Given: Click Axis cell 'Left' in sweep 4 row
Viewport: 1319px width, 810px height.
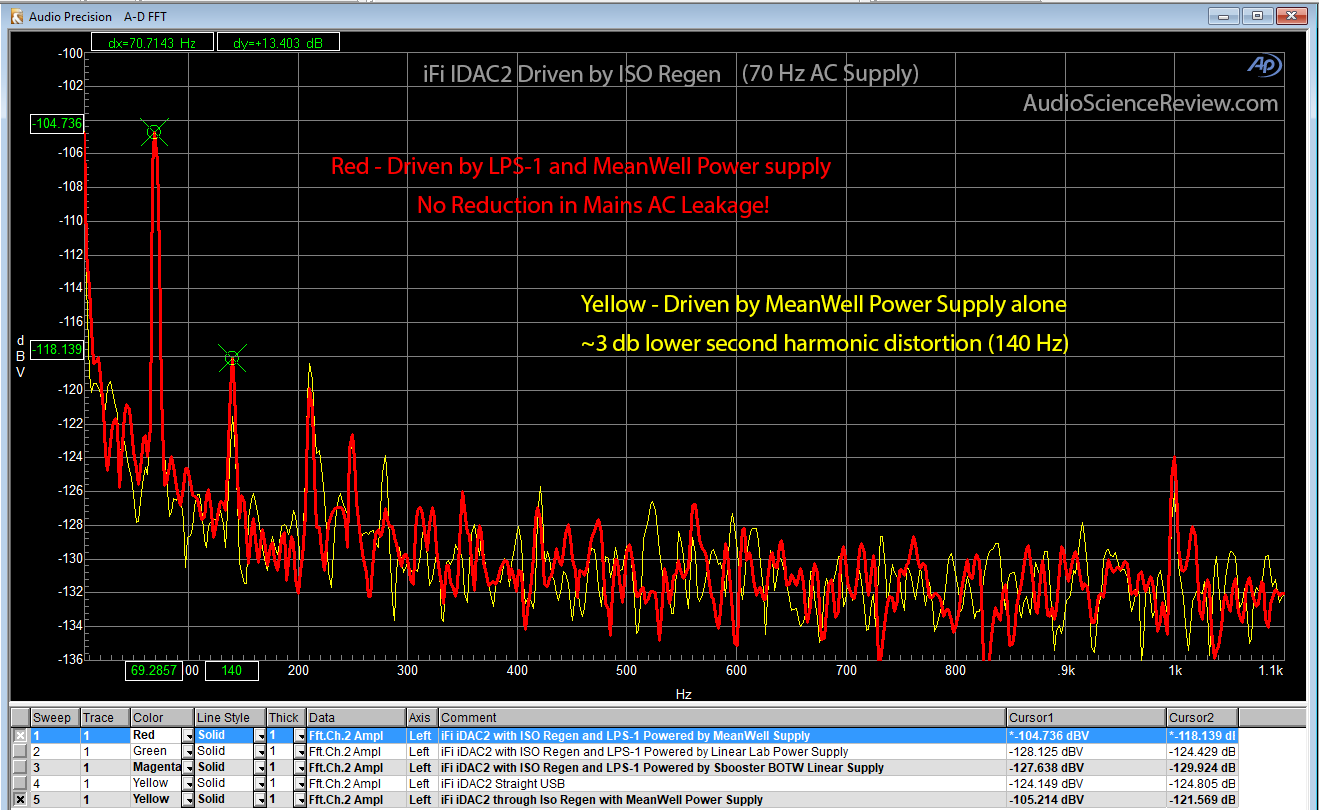Looking at the screenshot, I should (x=420, y=783).
